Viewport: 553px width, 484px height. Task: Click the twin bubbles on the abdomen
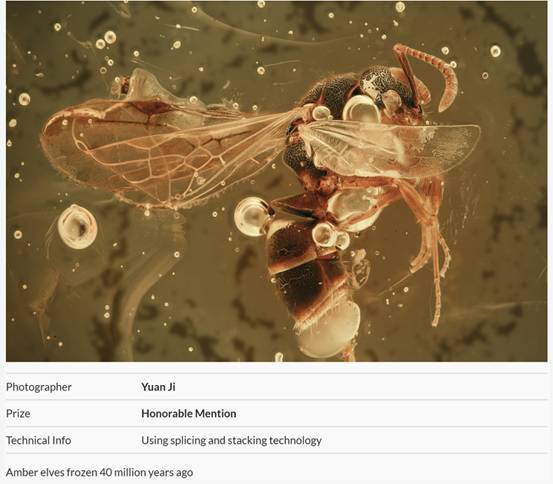(x=331, y=236)
